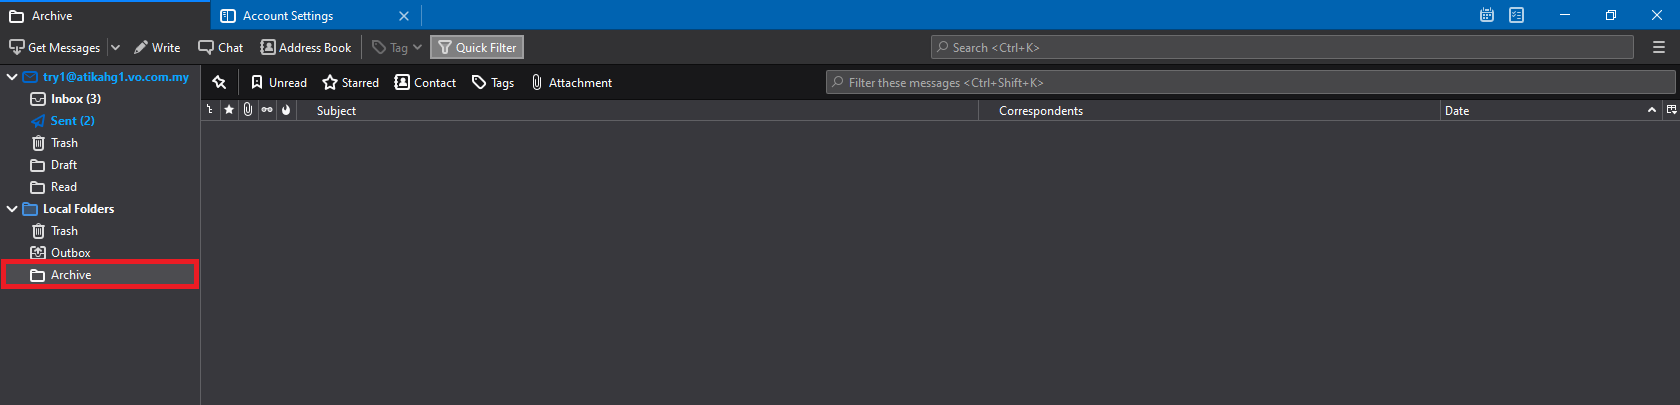Screen dimensions: 1680x405
Task: Collapse the Local Folders tree
Action: point(12,209)
